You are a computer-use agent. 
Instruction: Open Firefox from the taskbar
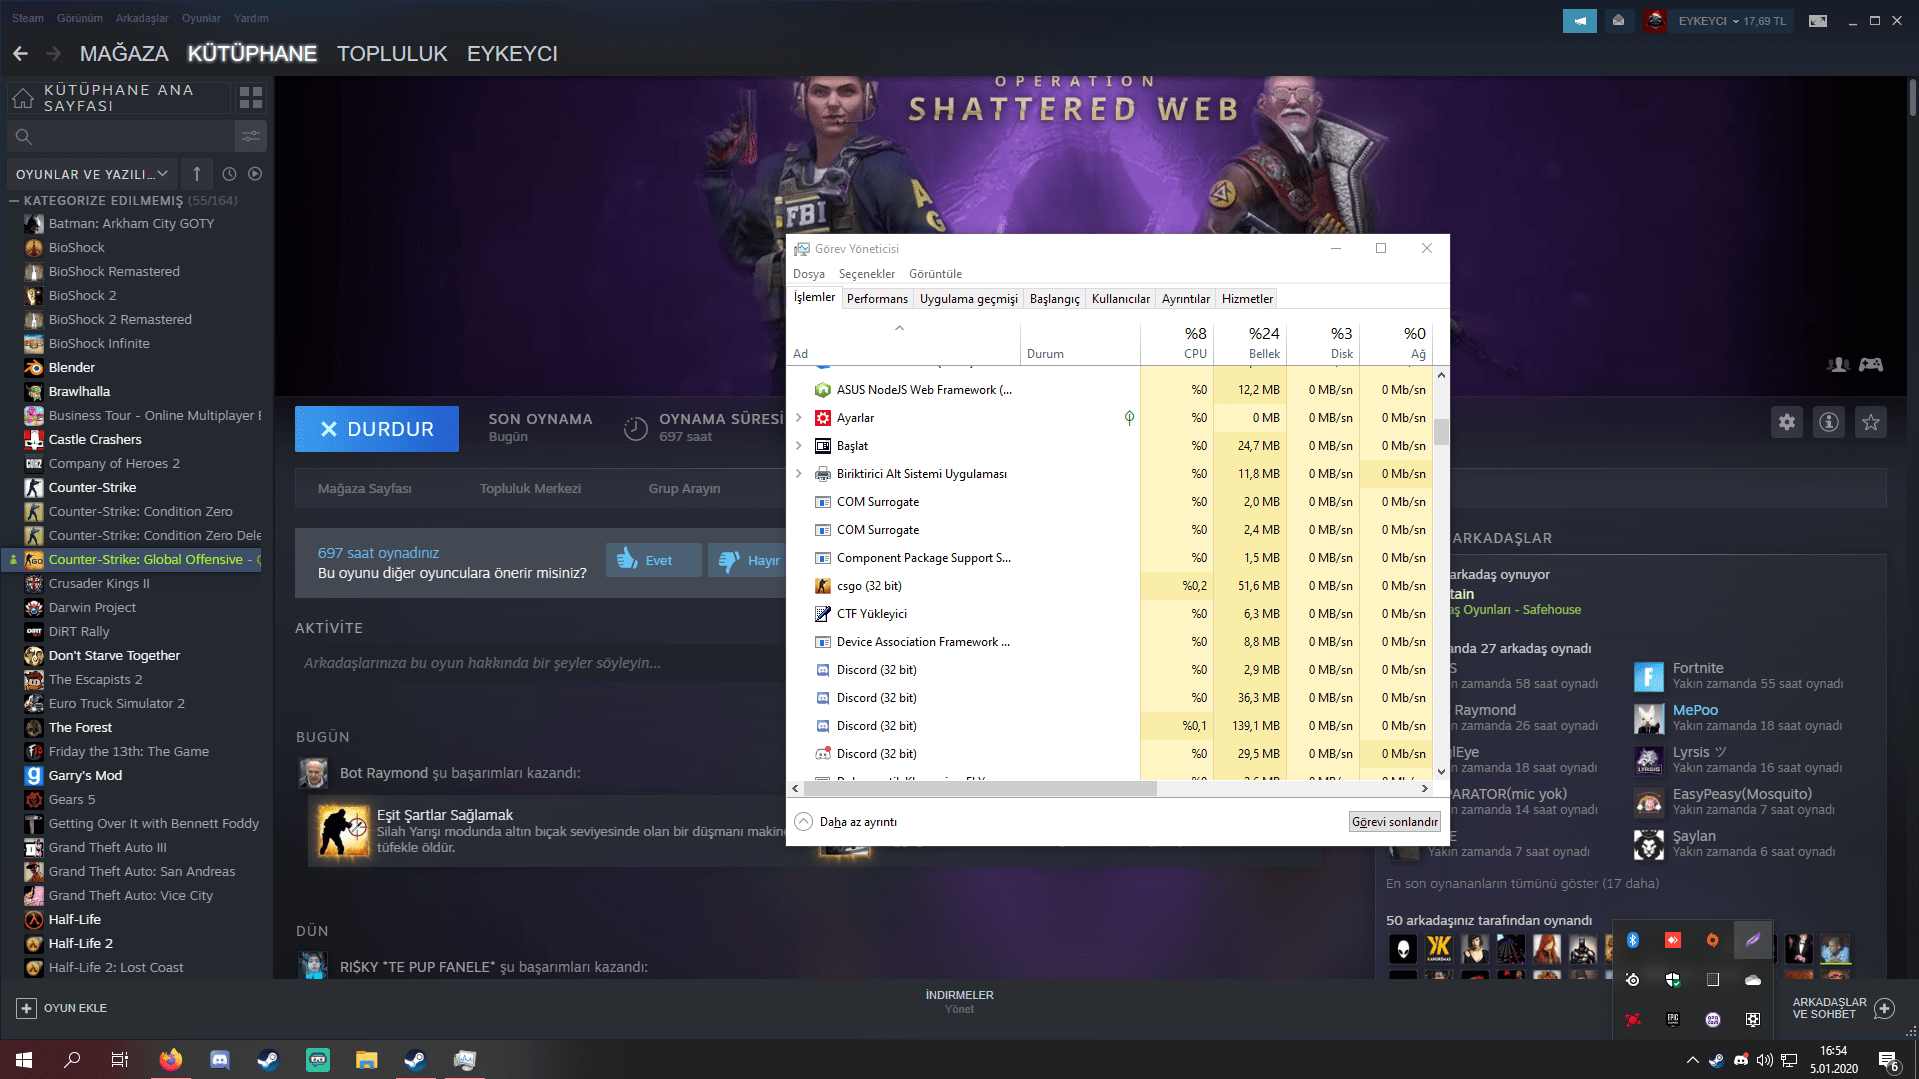pyautogui.click(x=171, y=1060)
